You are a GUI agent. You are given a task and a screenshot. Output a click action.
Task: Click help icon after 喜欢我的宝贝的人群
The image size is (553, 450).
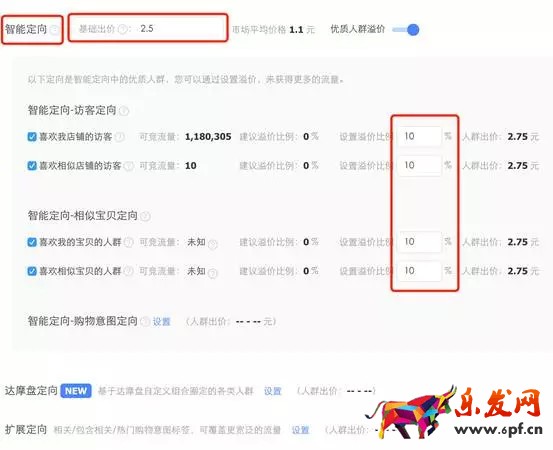129,242
